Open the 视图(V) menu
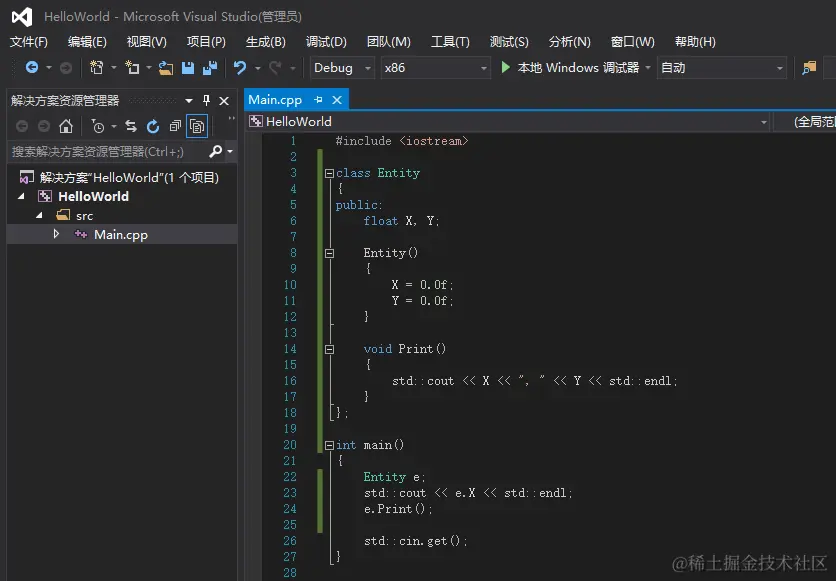Image resolution: width=836 pixels, height=581 pixels. click(147, 42)
